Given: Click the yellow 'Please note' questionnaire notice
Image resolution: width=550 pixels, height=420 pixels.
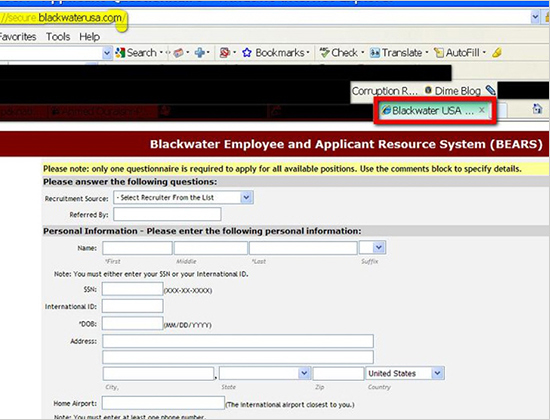Looking at the screenshot, I should click(282, 169).
